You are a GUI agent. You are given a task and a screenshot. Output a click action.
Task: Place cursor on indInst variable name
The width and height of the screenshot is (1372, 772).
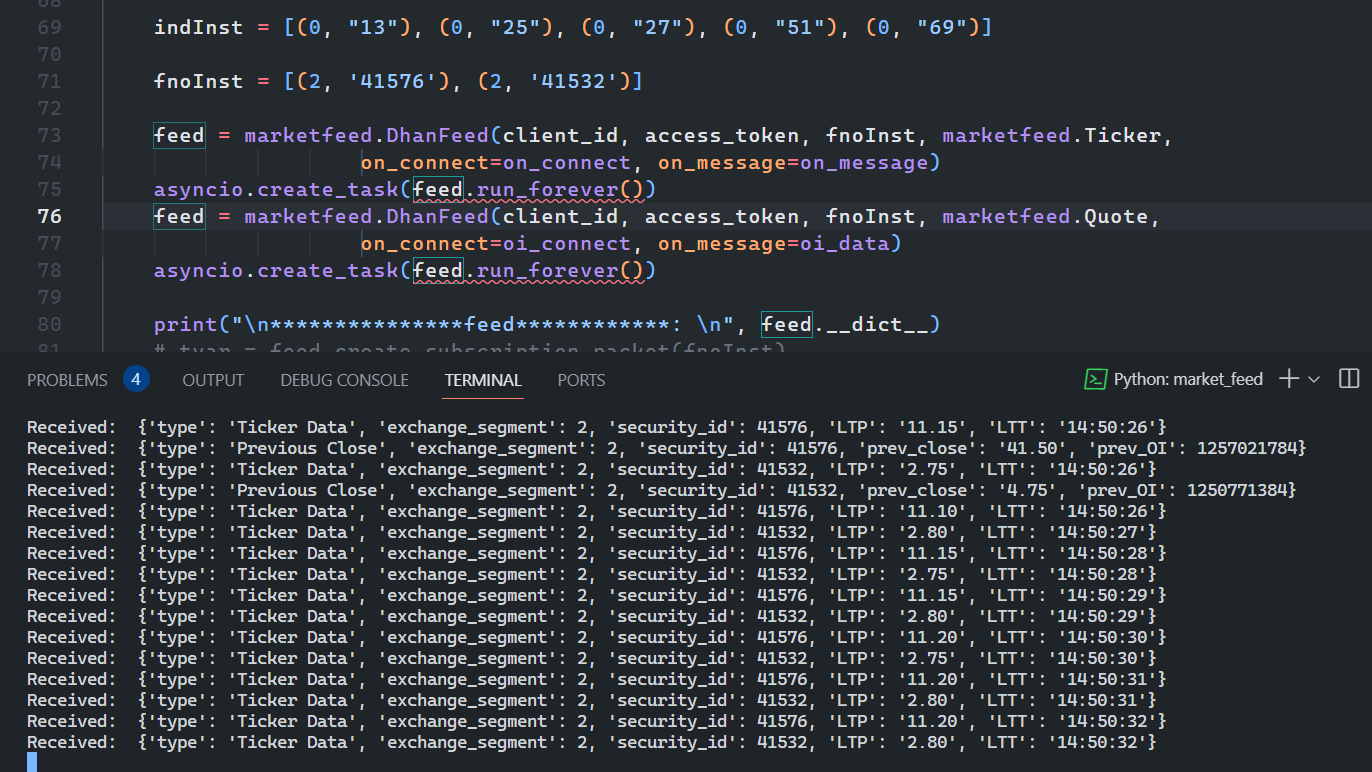point(198,28)
